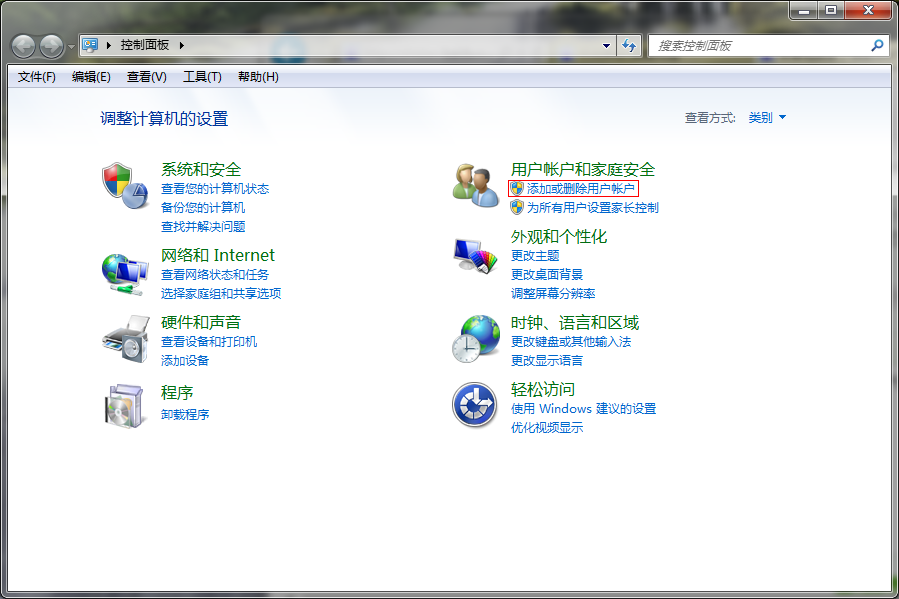The height and width of the screenshot is (599, 899).
Task: Click 更改键盘或其他输入法 link
Action: [571, 342]
